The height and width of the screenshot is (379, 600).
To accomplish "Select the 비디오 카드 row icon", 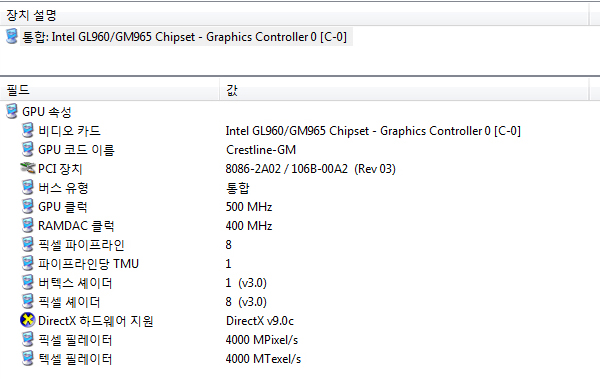I will (28, 131).
